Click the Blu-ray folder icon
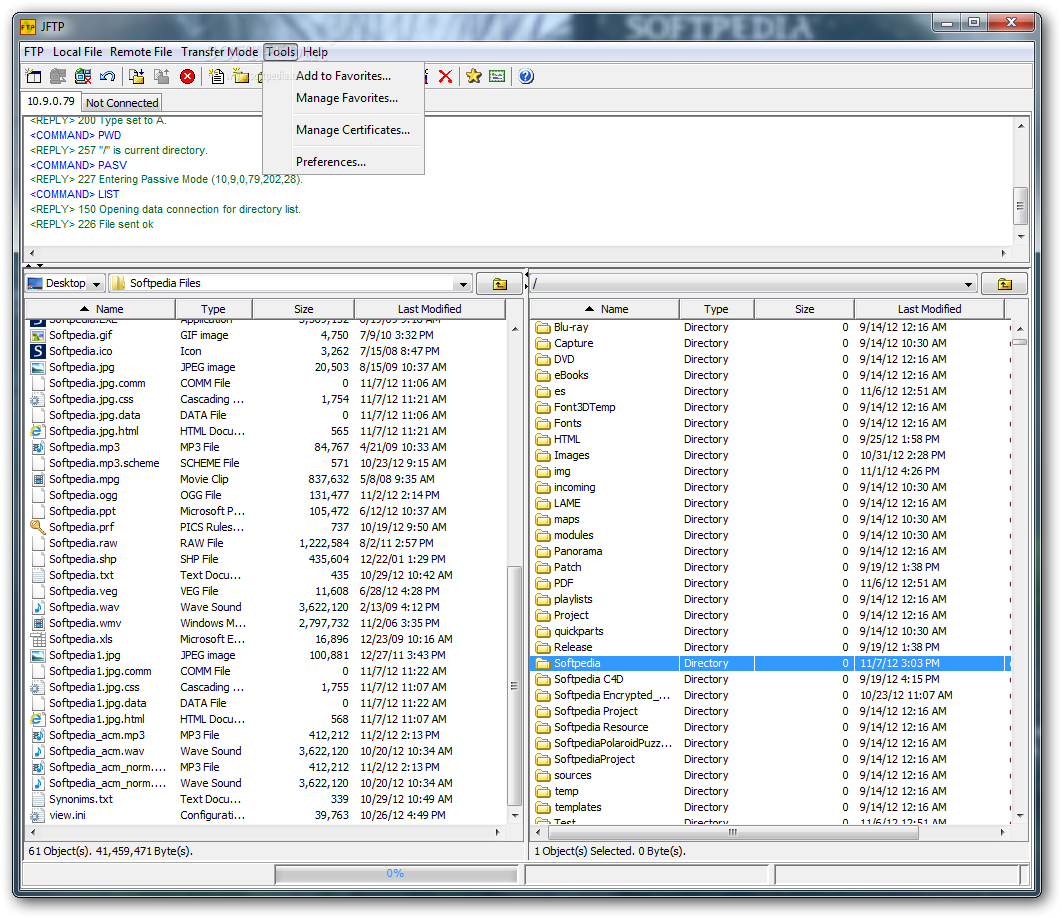Viewport: 1062px width, 918px height. coord(543,327)
